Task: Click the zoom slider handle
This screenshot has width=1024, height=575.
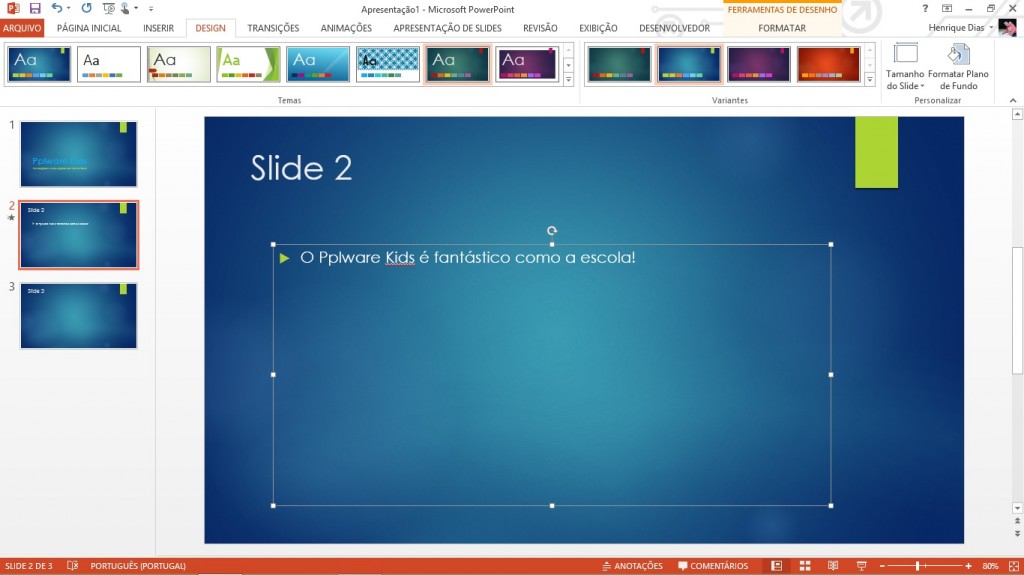Action: [917, 566]
